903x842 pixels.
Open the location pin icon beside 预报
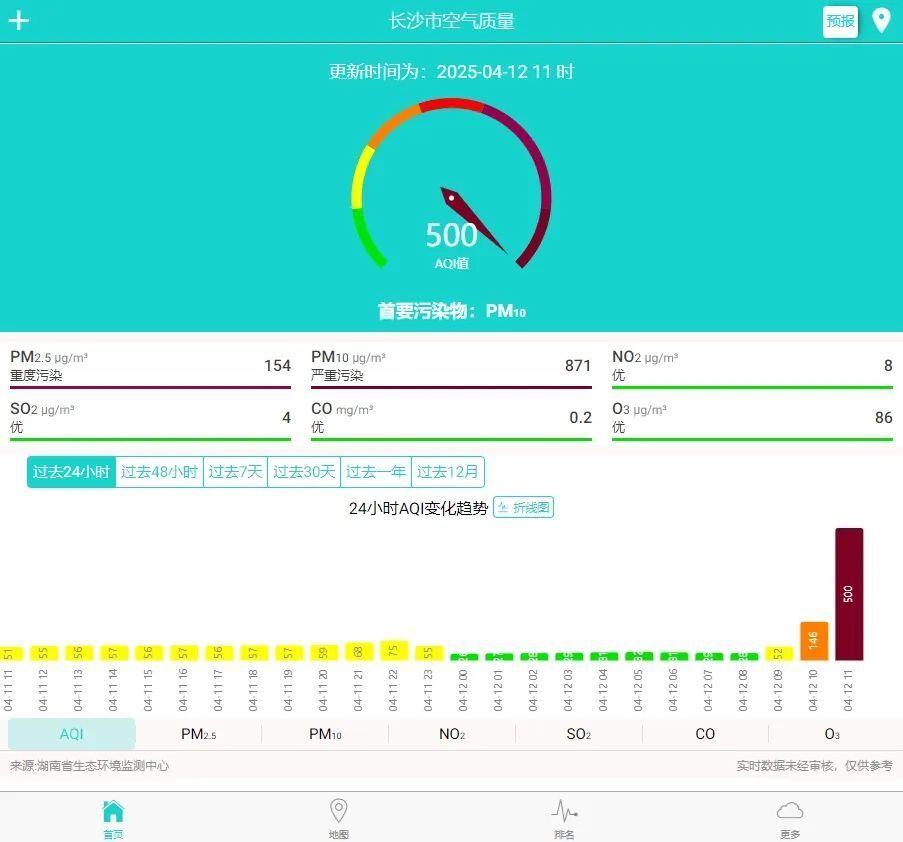pos(881,20)
